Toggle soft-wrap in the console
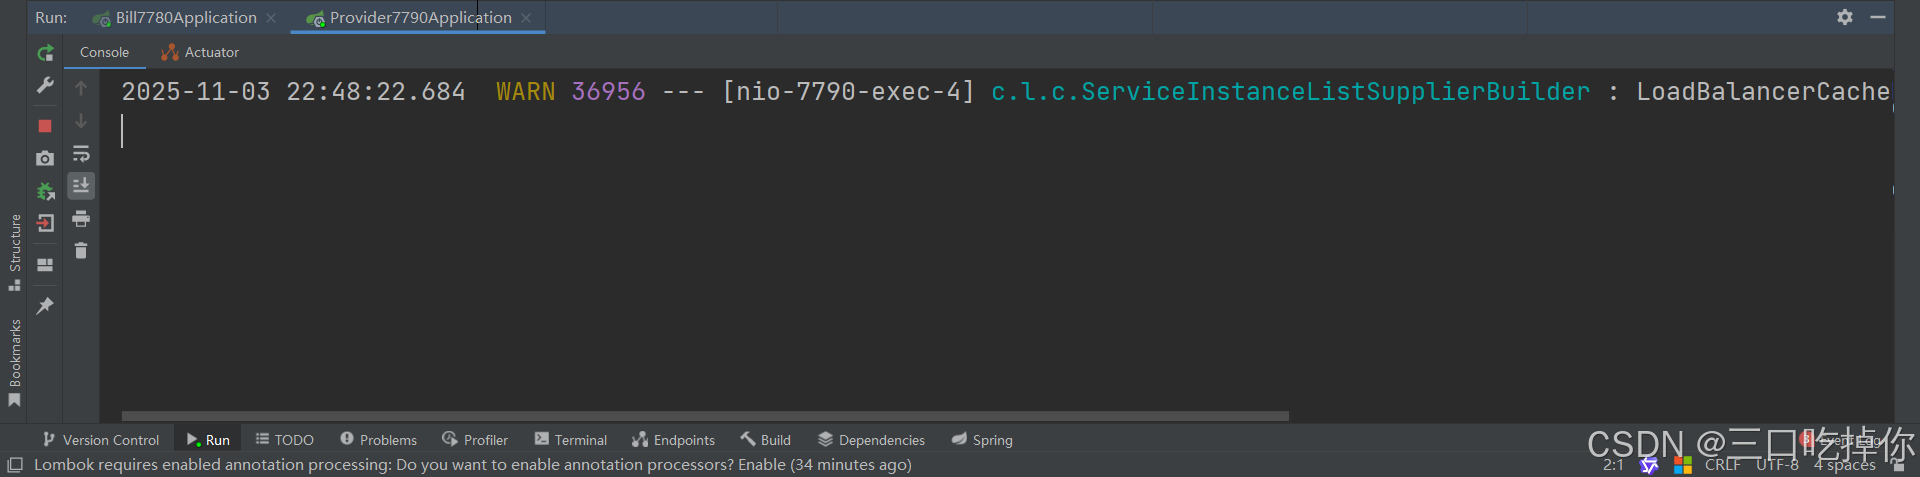 (x=81, y=154)
